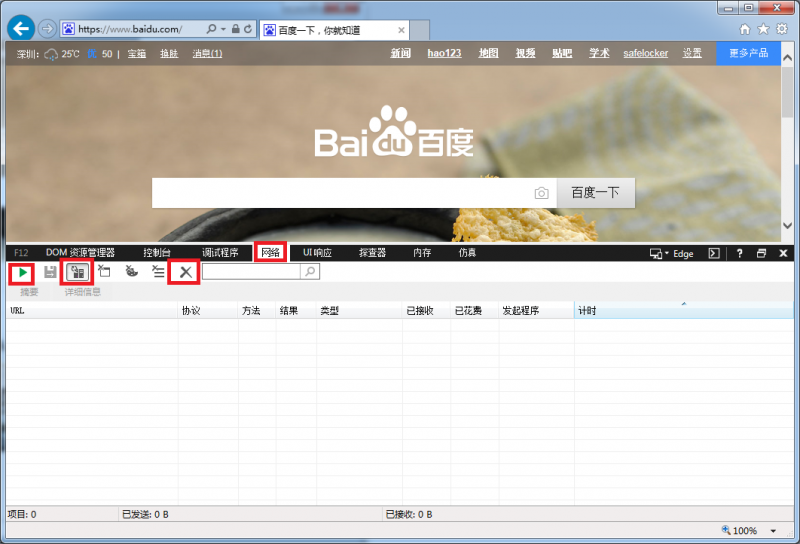
Task: Click the security lock icon in address bar
Action: point(236,29)
